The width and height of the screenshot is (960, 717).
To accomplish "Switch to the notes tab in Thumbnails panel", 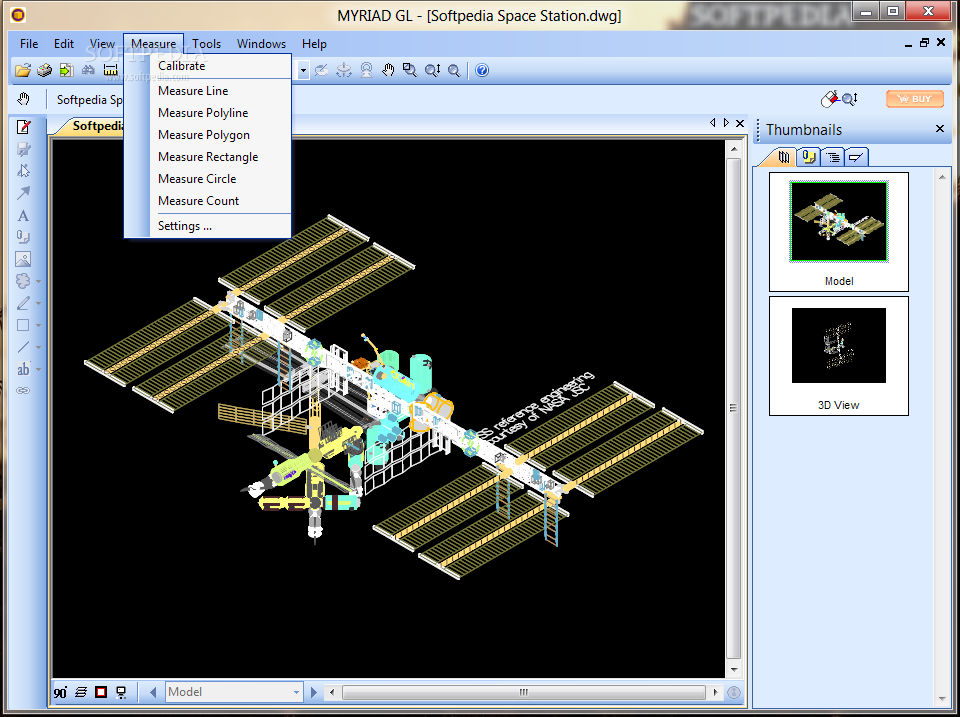I will [808, 157].
